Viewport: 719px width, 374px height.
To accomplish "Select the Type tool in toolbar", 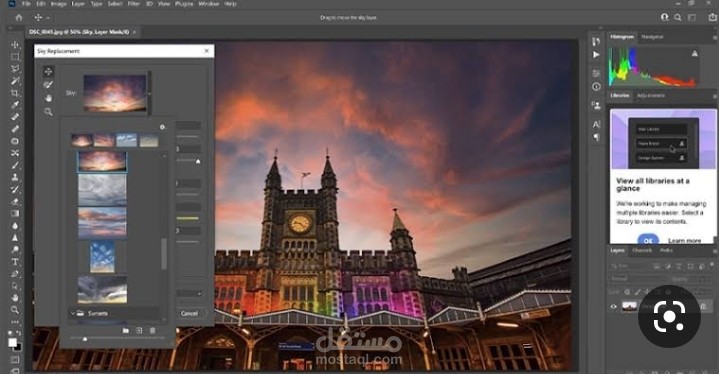I will coord(15,262).
